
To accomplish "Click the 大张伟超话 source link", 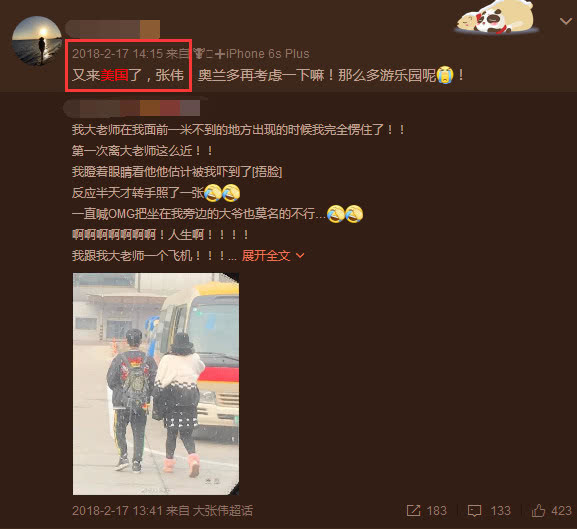I will (x=223, y=511).
